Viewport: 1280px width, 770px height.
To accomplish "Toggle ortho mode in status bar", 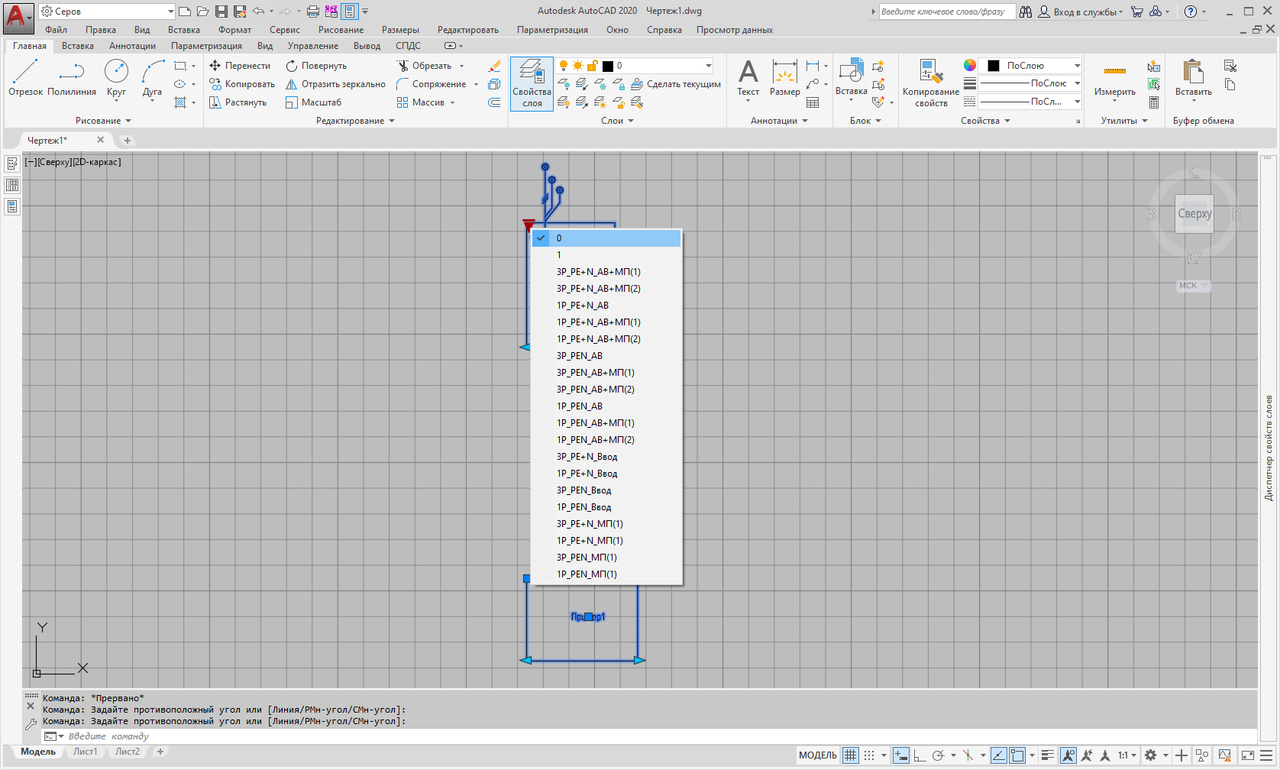I will click(x=920, y=755).
